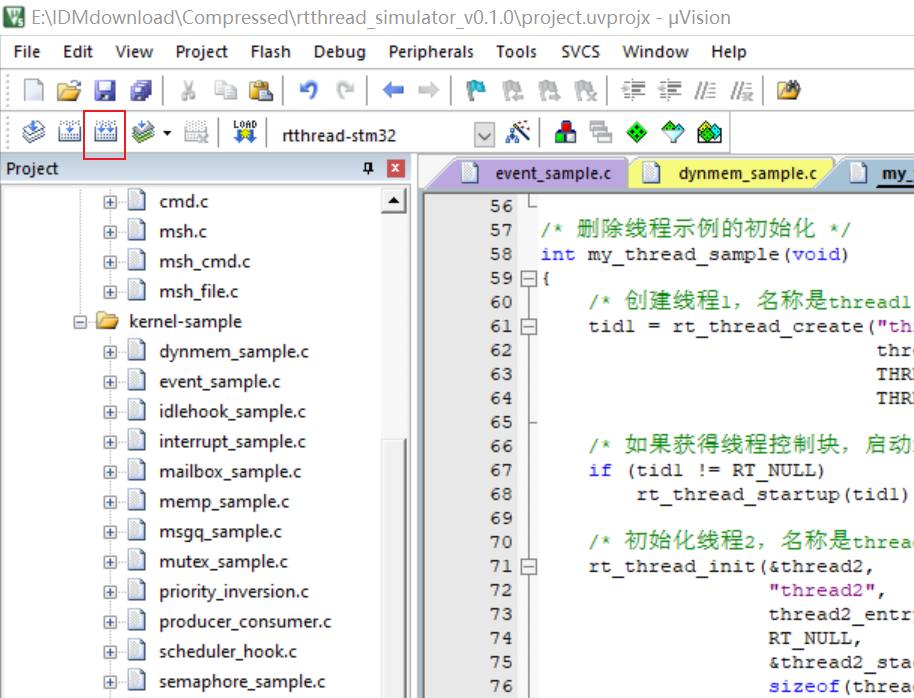Open the File menu
Viewport: 914px width, 698px height.
[x=27, y=52]
